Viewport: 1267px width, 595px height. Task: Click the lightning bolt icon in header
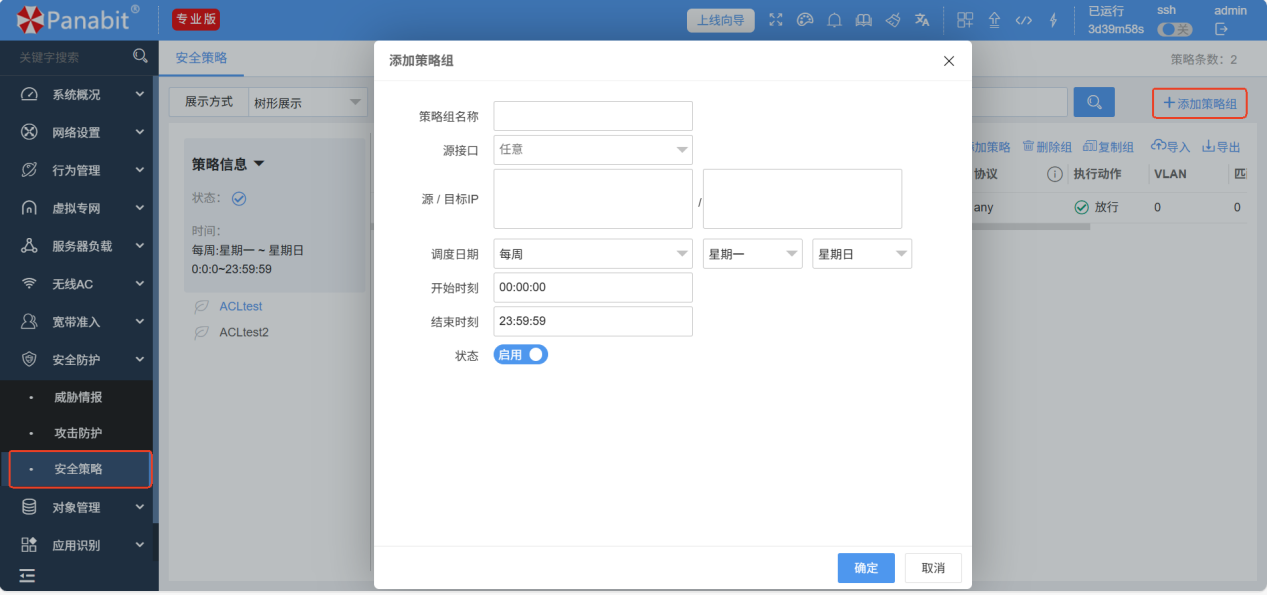point(1053,20)
